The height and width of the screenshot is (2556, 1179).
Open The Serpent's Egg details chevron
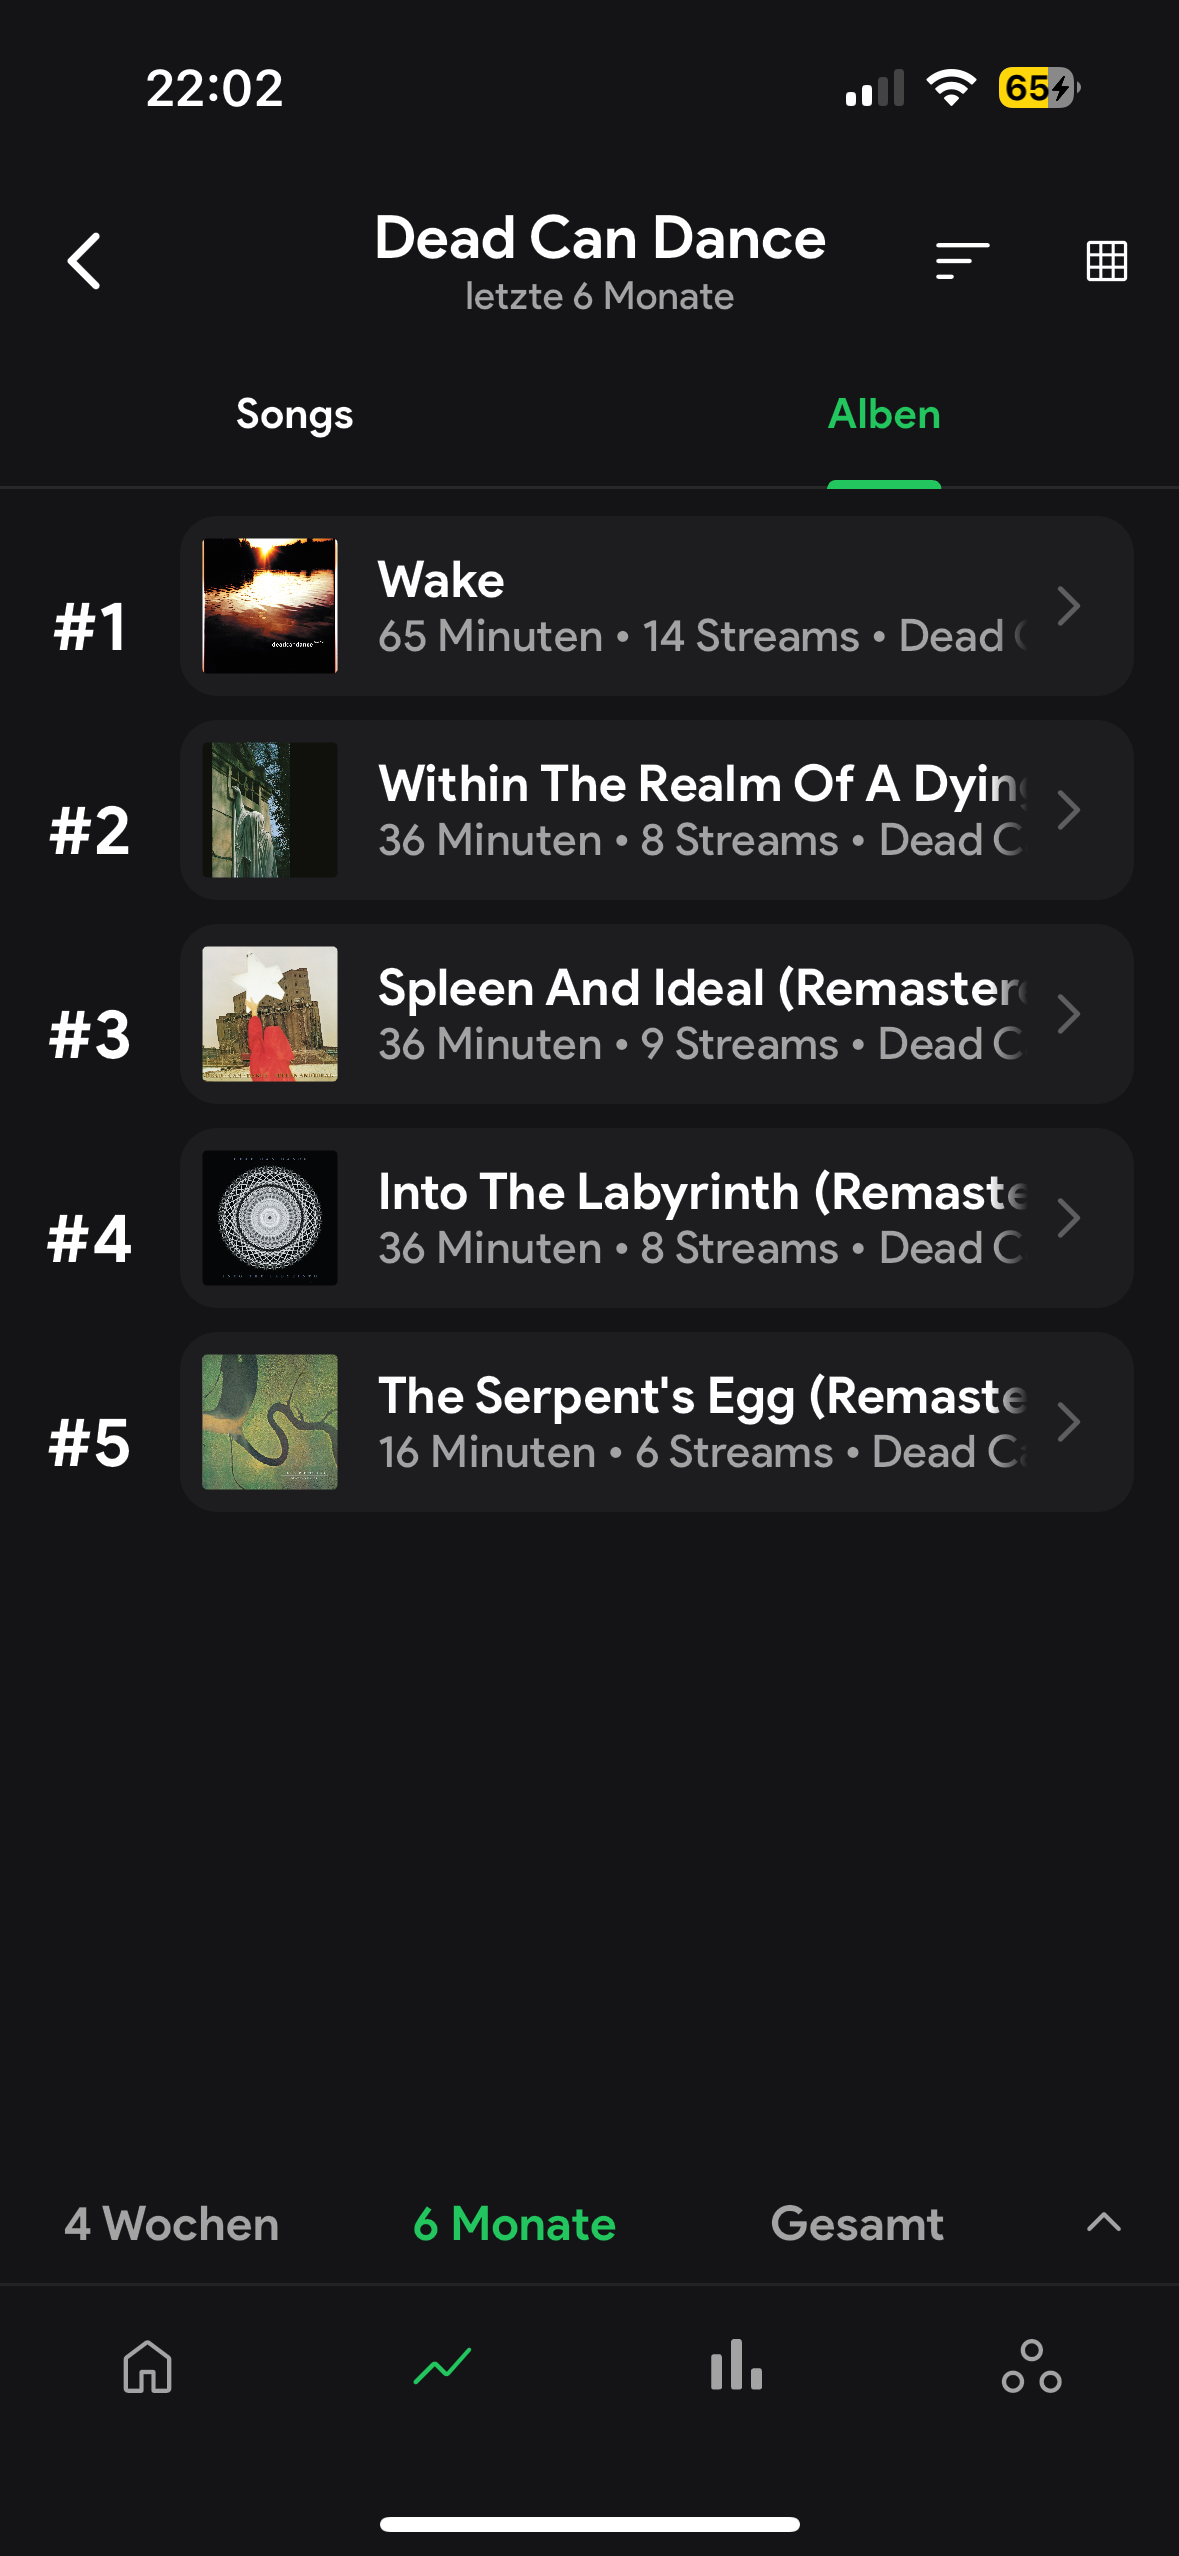tap(1068, 1422)
